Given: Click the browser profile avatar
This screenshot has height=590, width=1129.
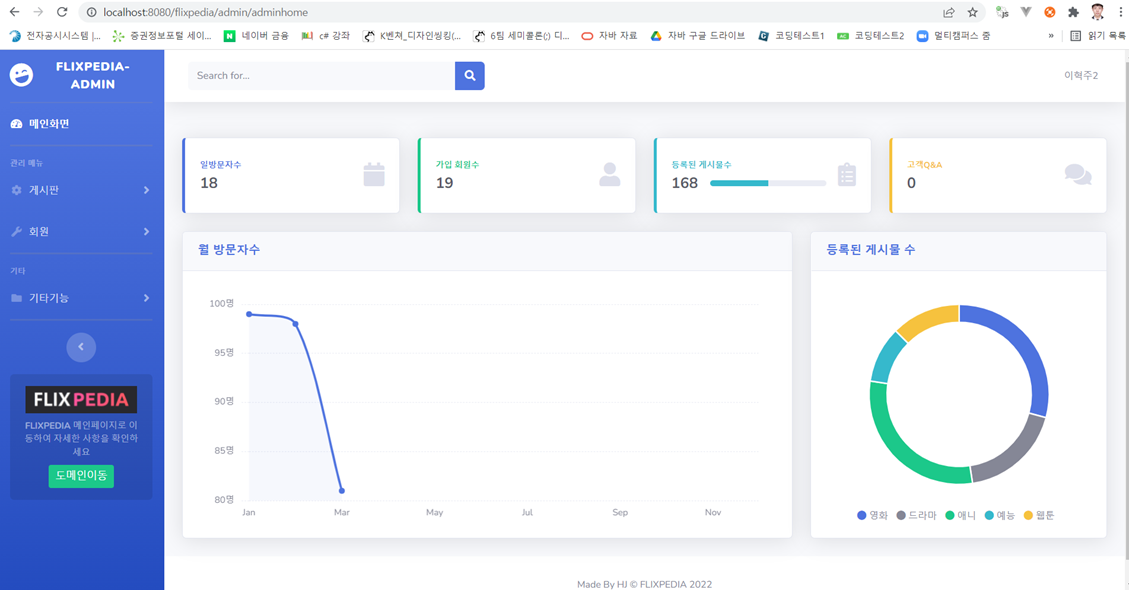Looking at the screenshot, I should tap(1097, 12).
